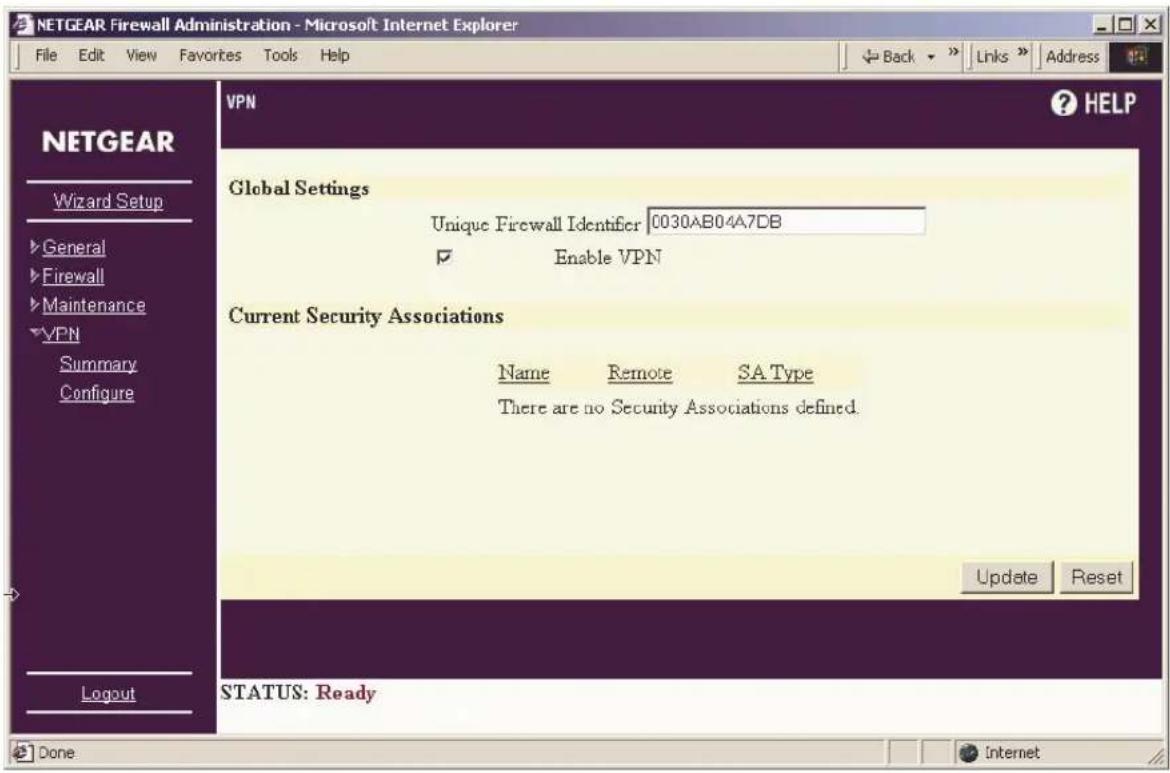Screen dimensions: 1170x773
Task: Sort associations by Remote column
Action: [x=640, y=372]
